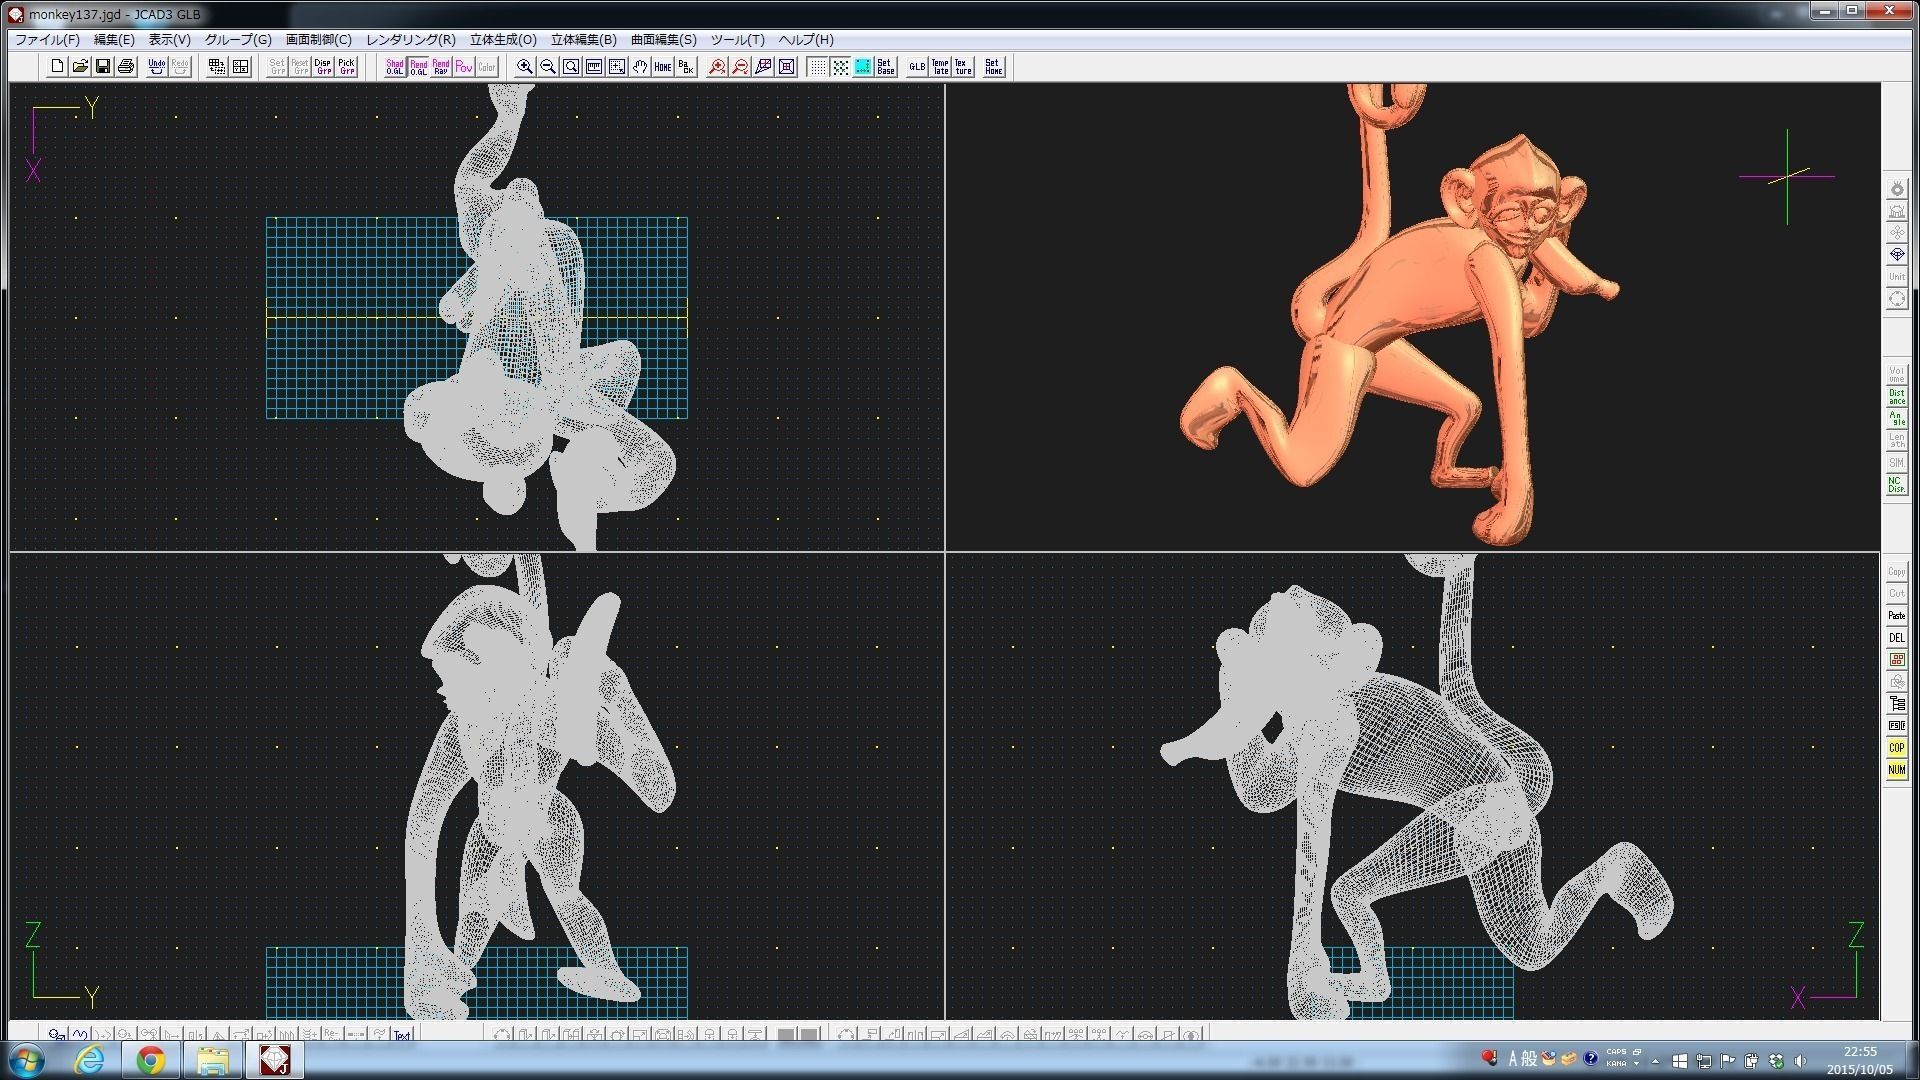This screenshot has height=1080, width=1920.
Task: Start Rend Ray raytrace rendering
Action: tap(441, 67)
